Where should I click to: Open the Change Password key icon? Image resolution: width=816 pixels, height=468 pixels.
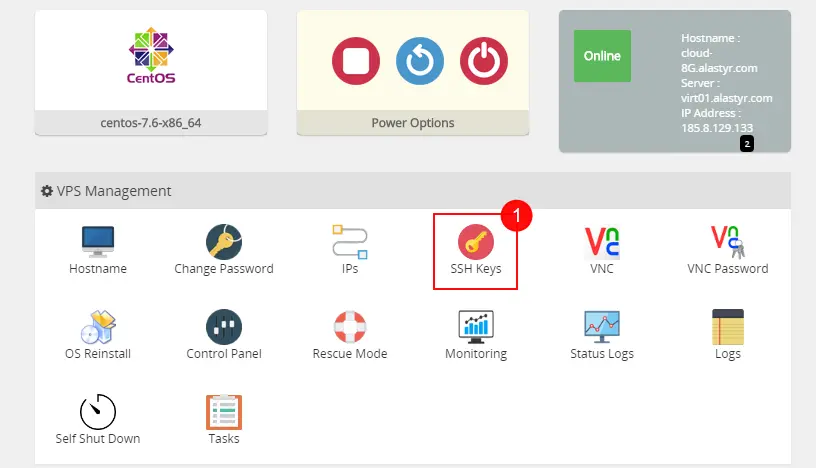click(x=224, y=242)
